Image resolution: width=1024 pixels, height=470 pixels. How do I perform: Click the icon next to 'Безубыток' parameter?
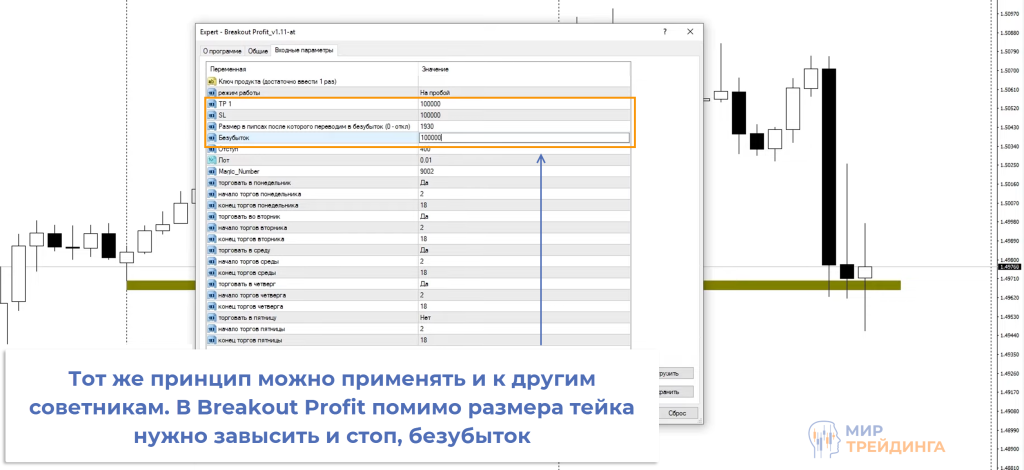point(212,138)
